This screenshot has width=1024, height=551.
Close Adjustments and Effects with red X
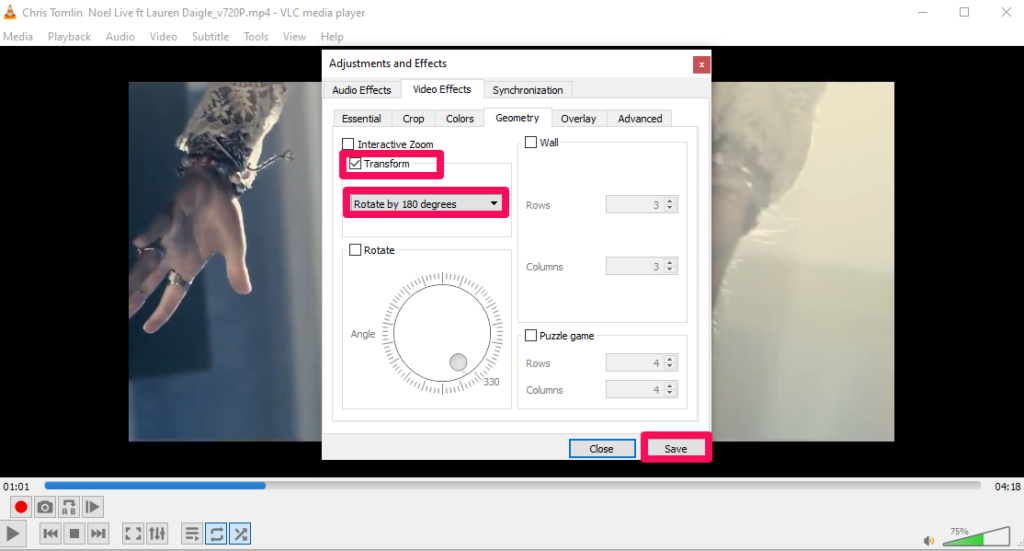701,65
